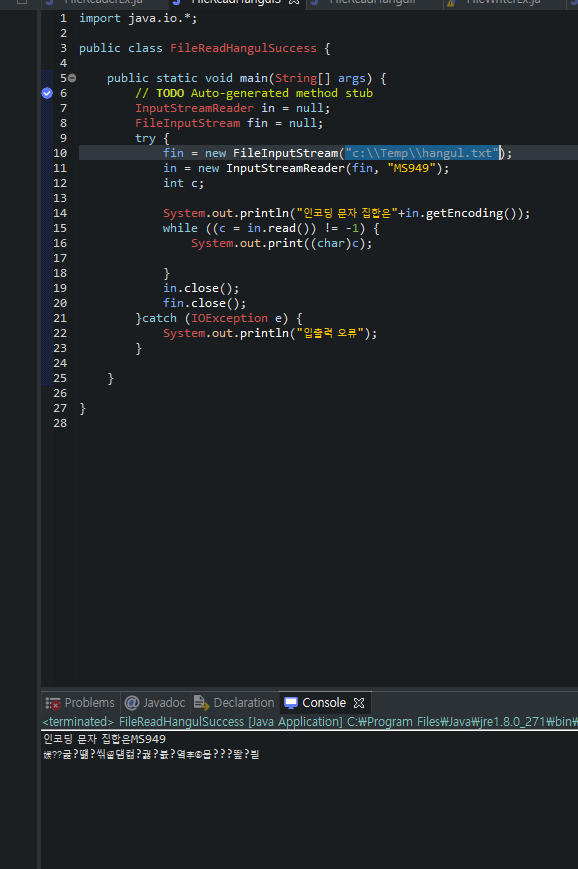Switch to the FileWriterEx.java editor tab
The image size is (578, 869).
503,2
